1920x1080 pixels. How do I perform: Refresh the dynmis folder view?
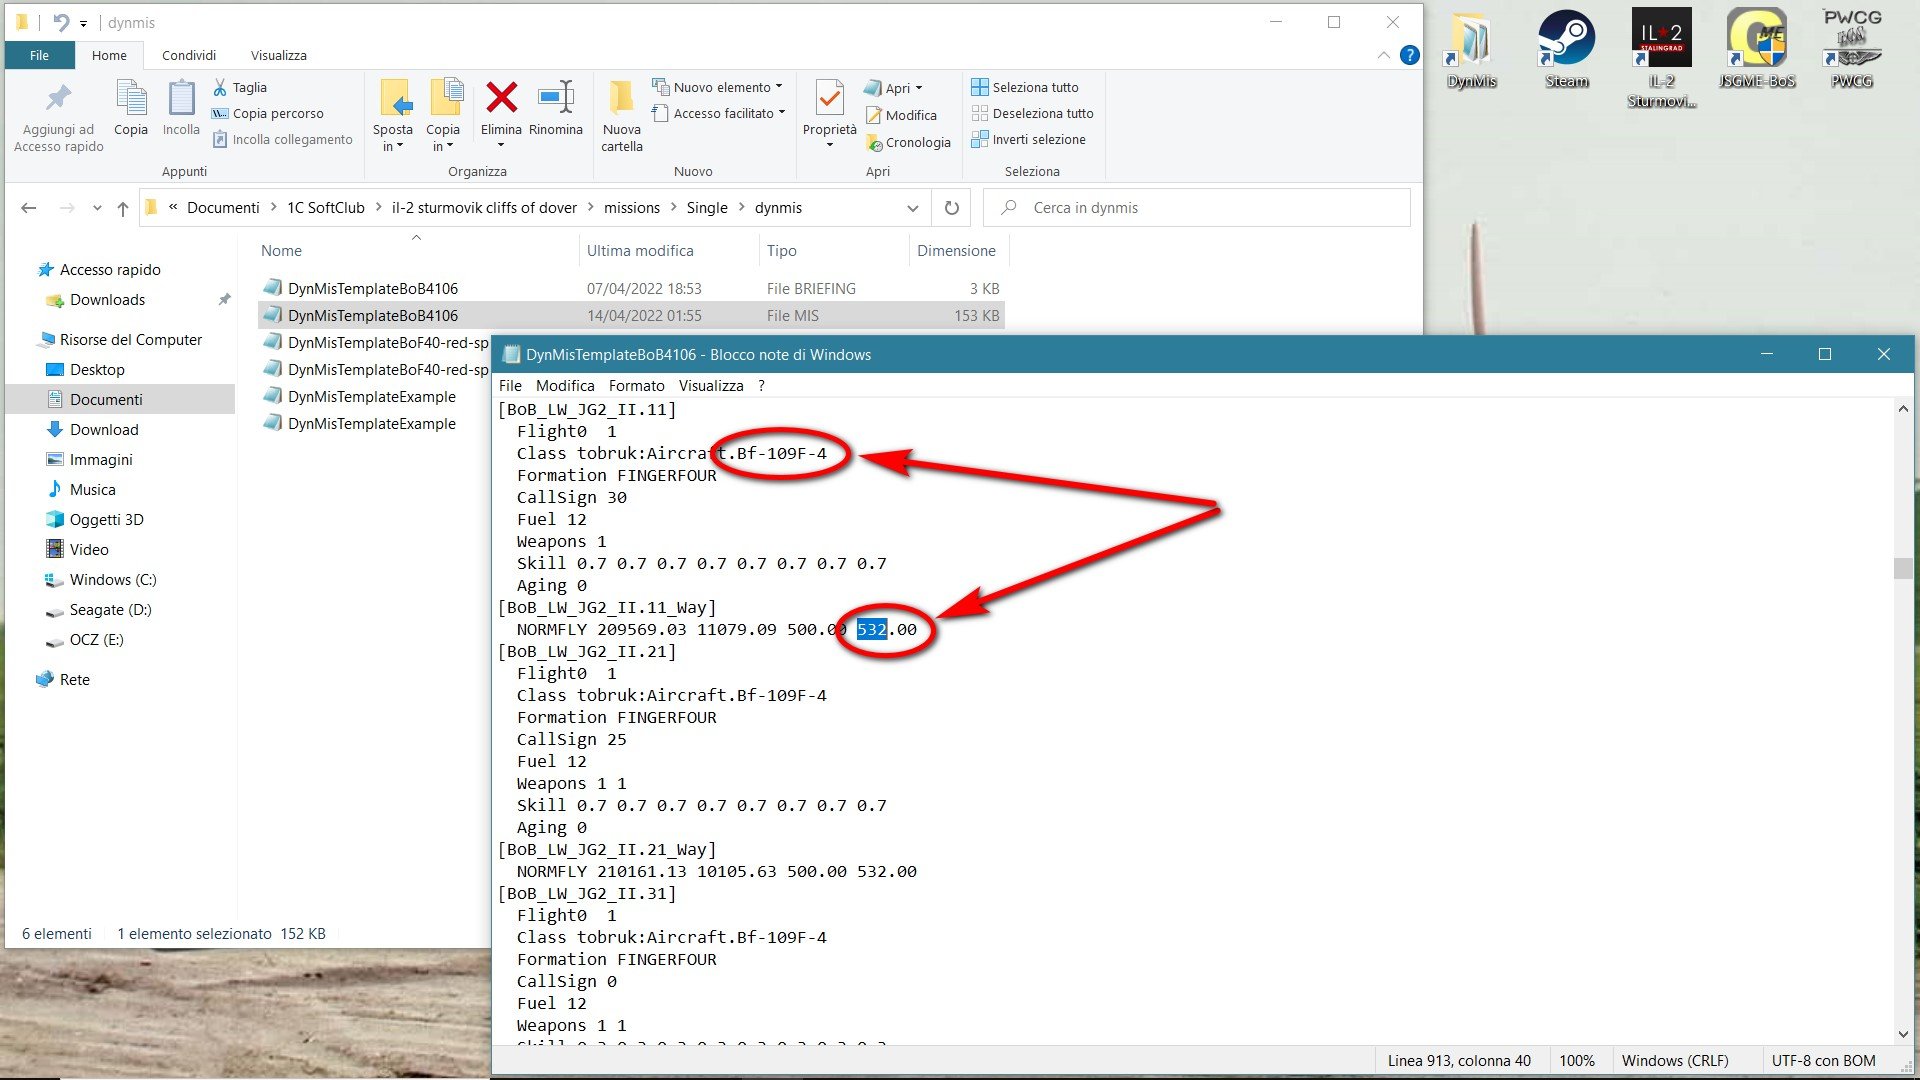951,208
